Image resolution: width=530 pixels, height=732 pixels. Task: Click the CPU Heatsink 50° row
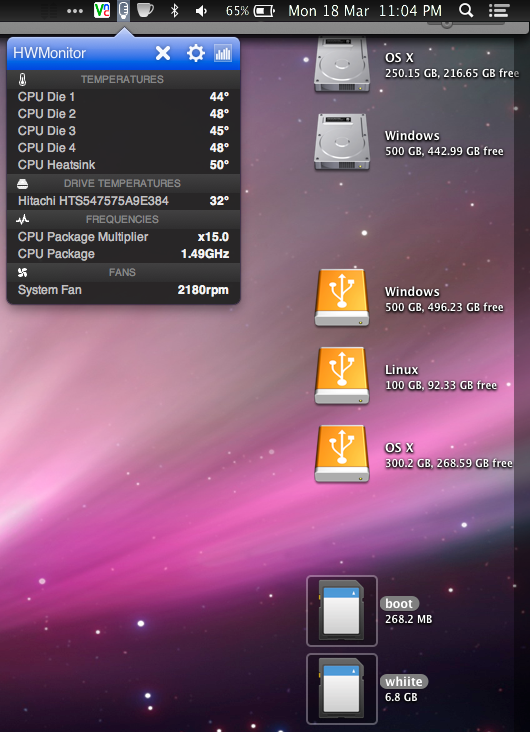(123, 165)
